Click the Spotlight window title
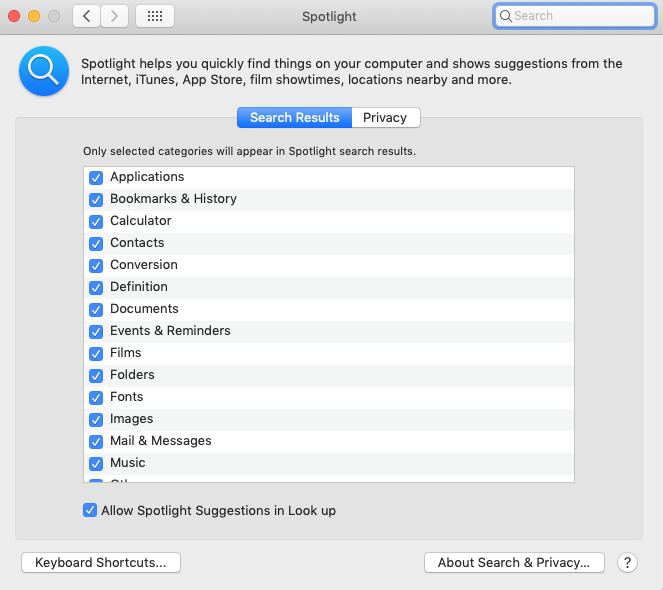Screen dimensions: 663x590 pos(329,16)
